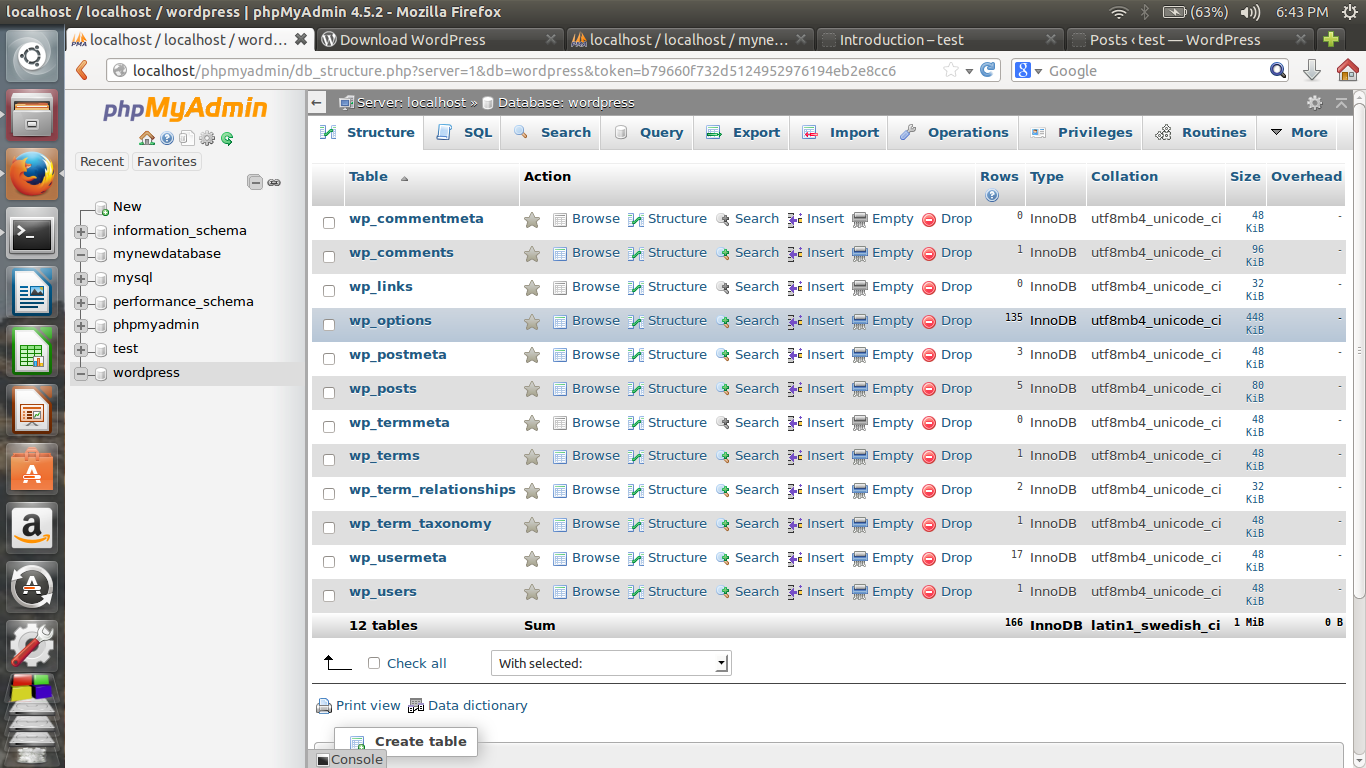Empty the wp_comments table
The height and width of the screenshot is (768, 1366).
(x=883, y=253)
